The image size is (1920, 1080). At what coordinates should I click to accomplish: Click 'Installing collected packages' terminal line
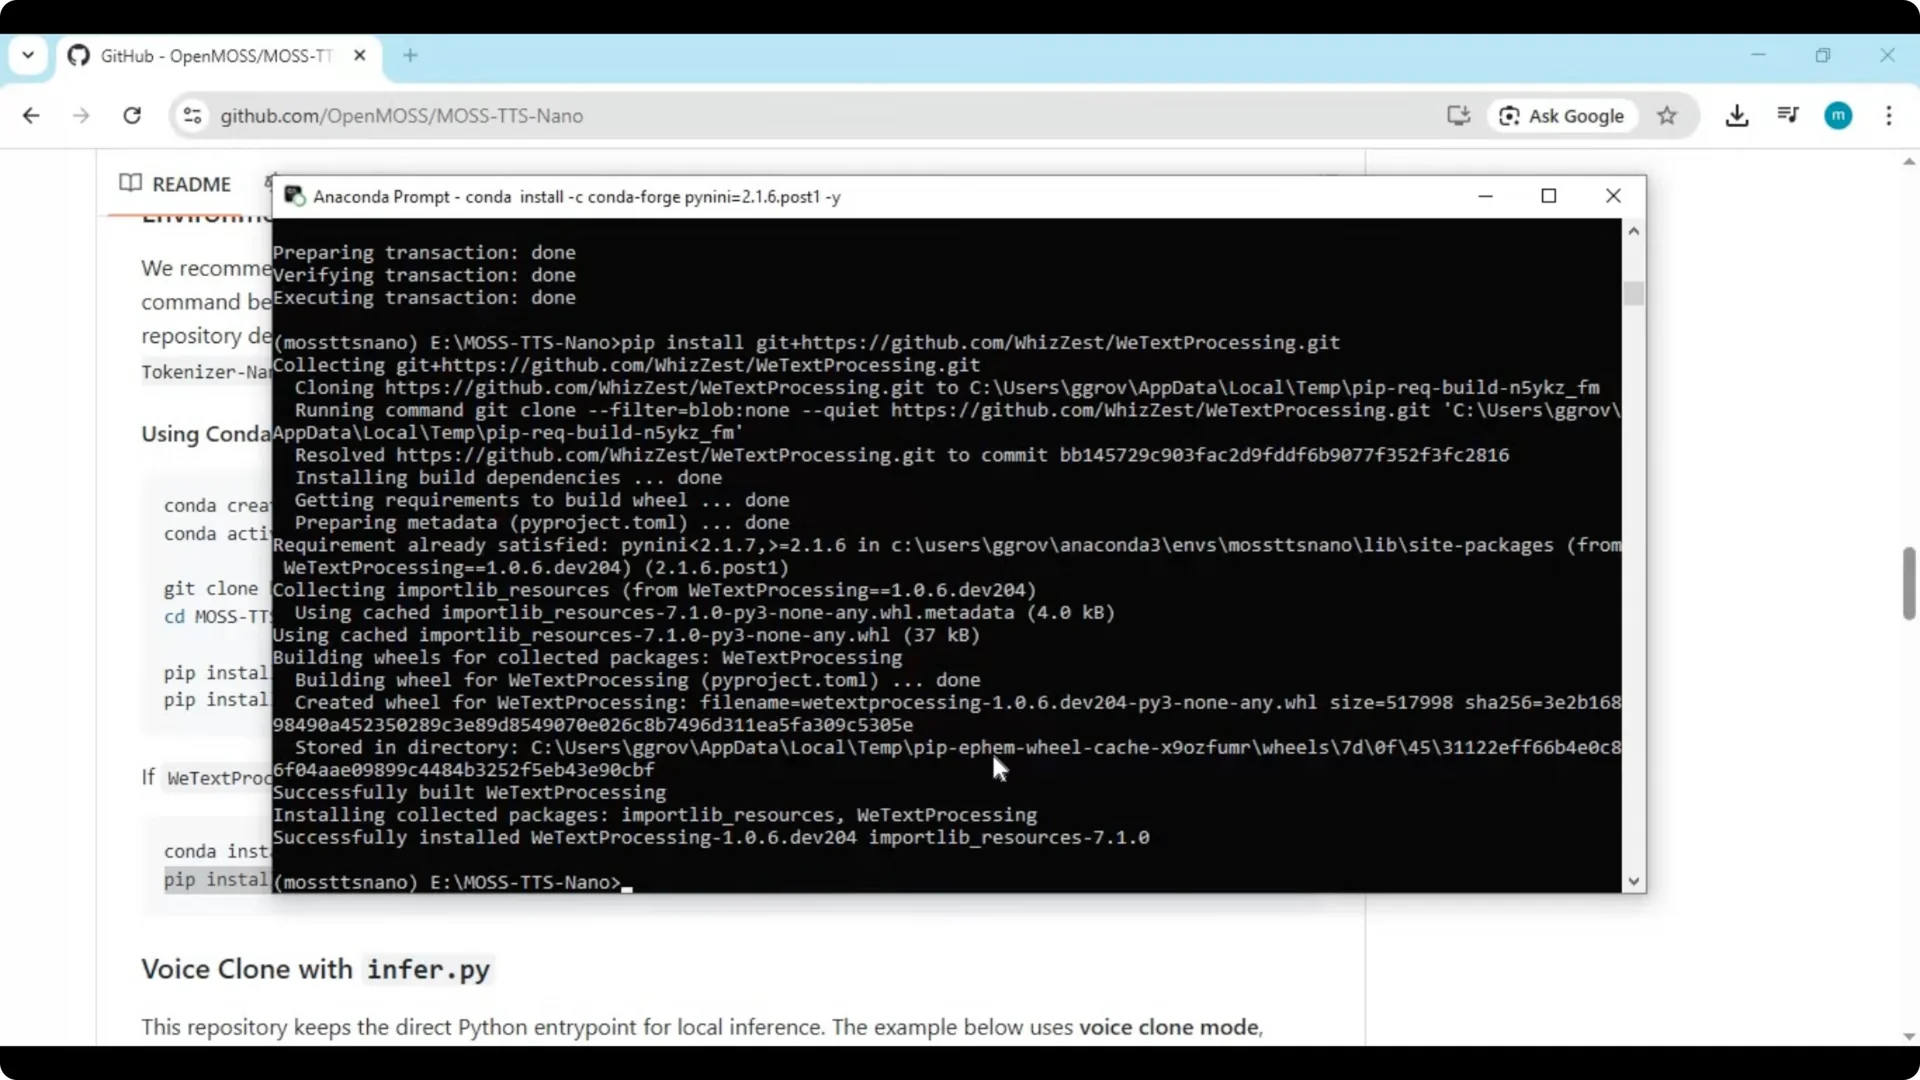(x=655, y=815)
